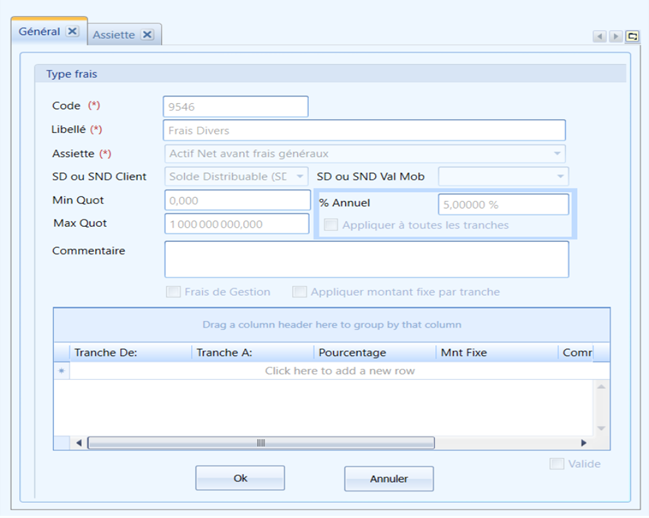Close the Assiette tab with its X icon

(147, 35)
